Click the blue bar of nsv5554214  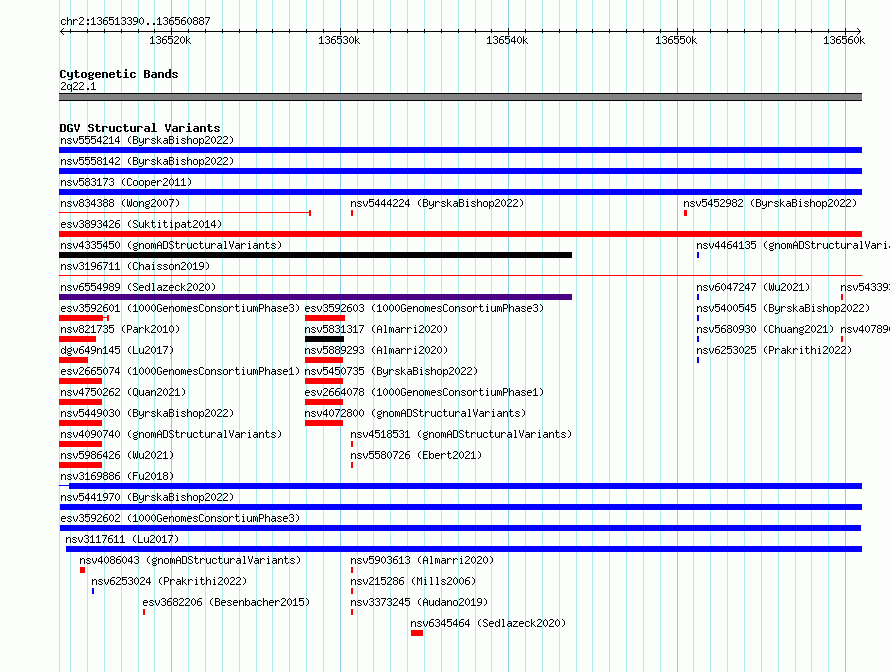[x=460, y=150]
